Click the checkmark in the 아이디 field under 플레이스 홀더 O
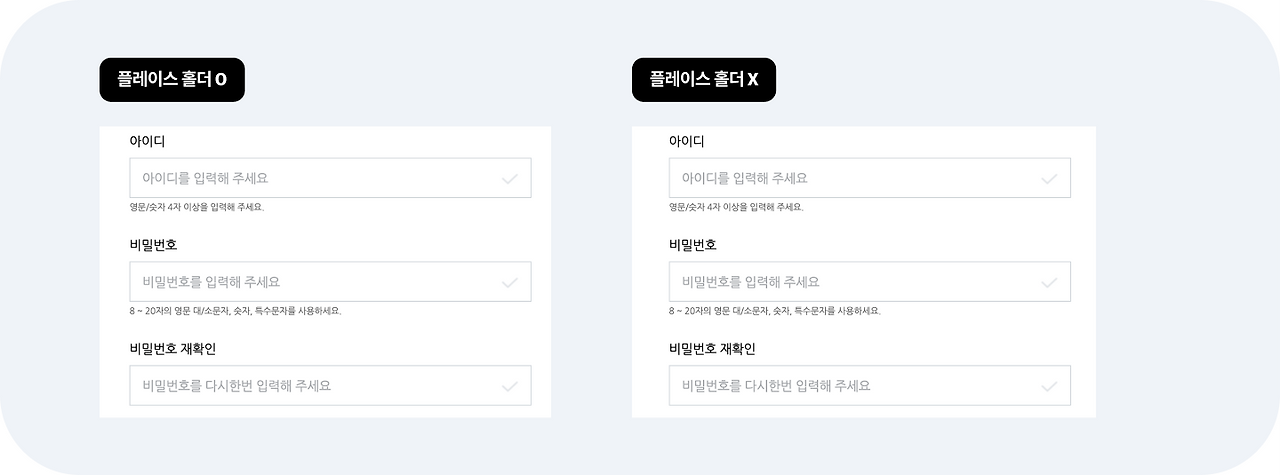This screenshot has height=475, width=1280. point(510,179)
